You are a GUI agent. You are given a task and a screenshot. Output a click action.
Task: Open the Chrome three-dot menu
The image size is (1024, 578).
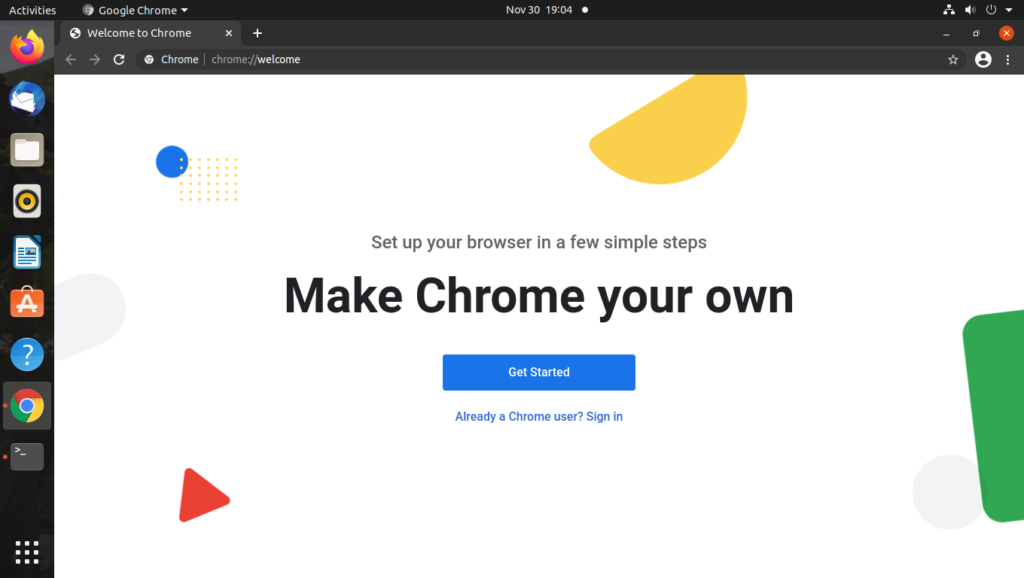pos(1007,60)
